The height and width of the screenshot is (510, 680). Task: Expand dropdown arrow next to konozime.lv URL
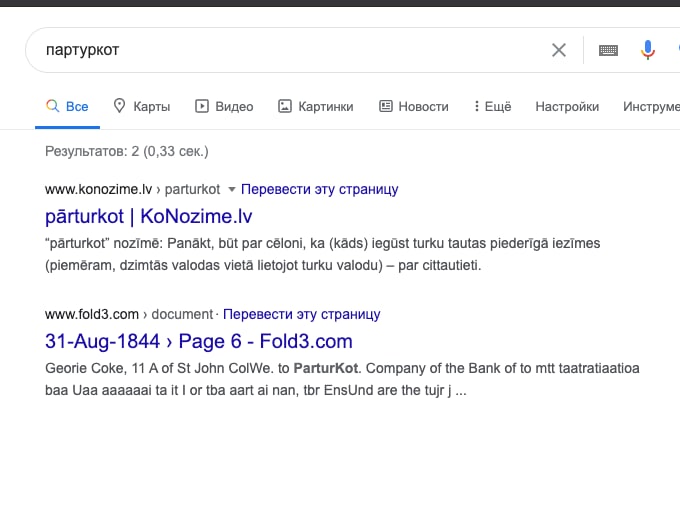click(x=231, y=189)
